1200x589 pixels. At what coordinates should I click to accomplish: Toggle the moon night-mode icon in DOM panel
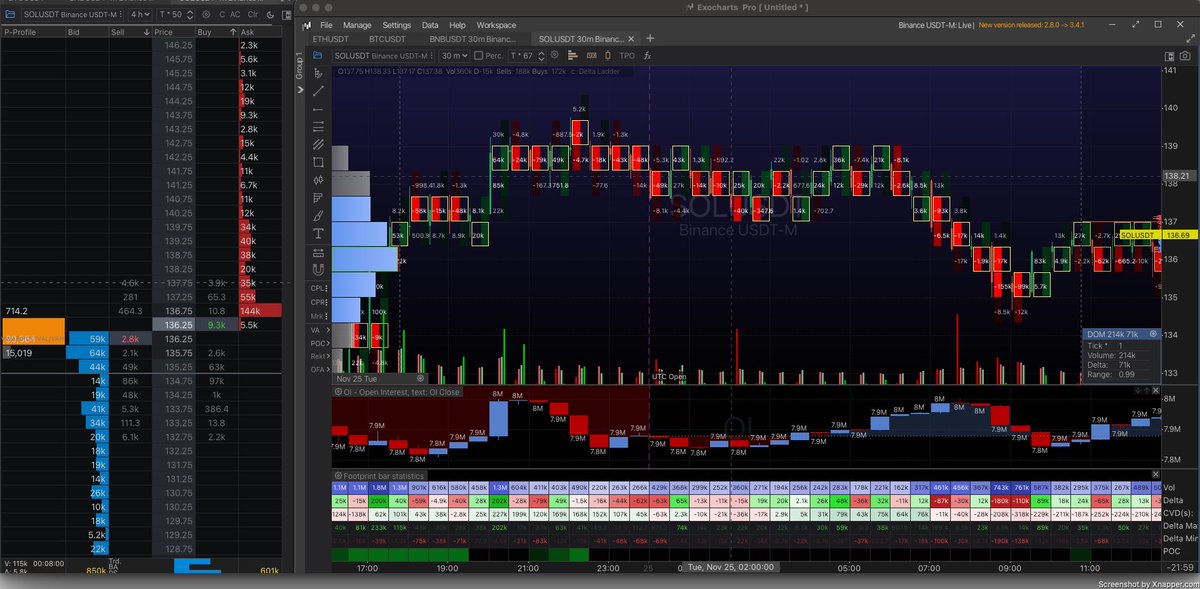pyautogui.click(x=270, y=15)
